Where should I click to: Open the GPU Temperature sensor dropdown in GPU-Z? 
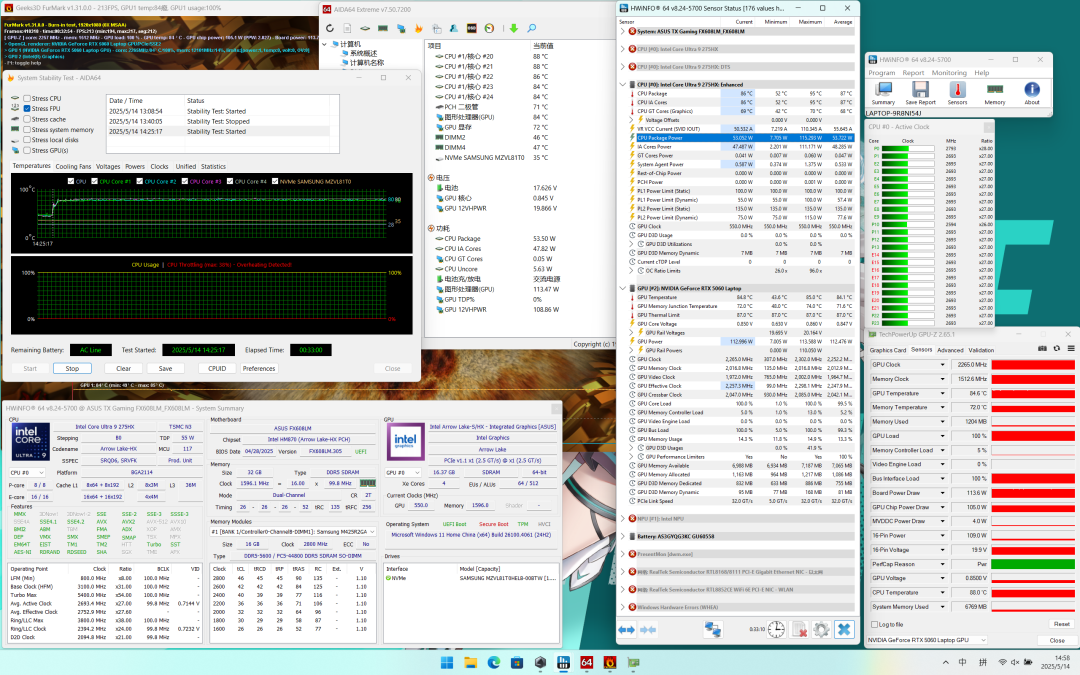[942, 393]
